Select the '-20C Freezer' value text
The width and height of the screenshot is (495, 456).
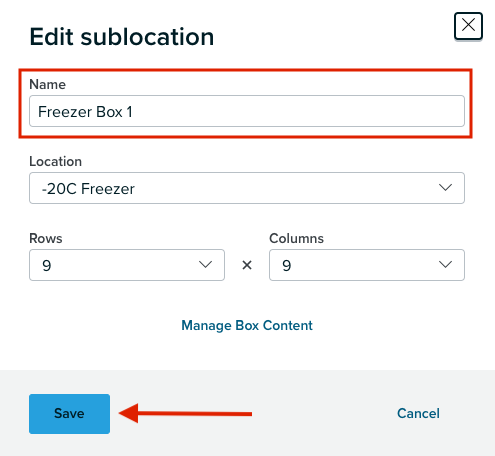pyautogui.click(x=88, y=189)
